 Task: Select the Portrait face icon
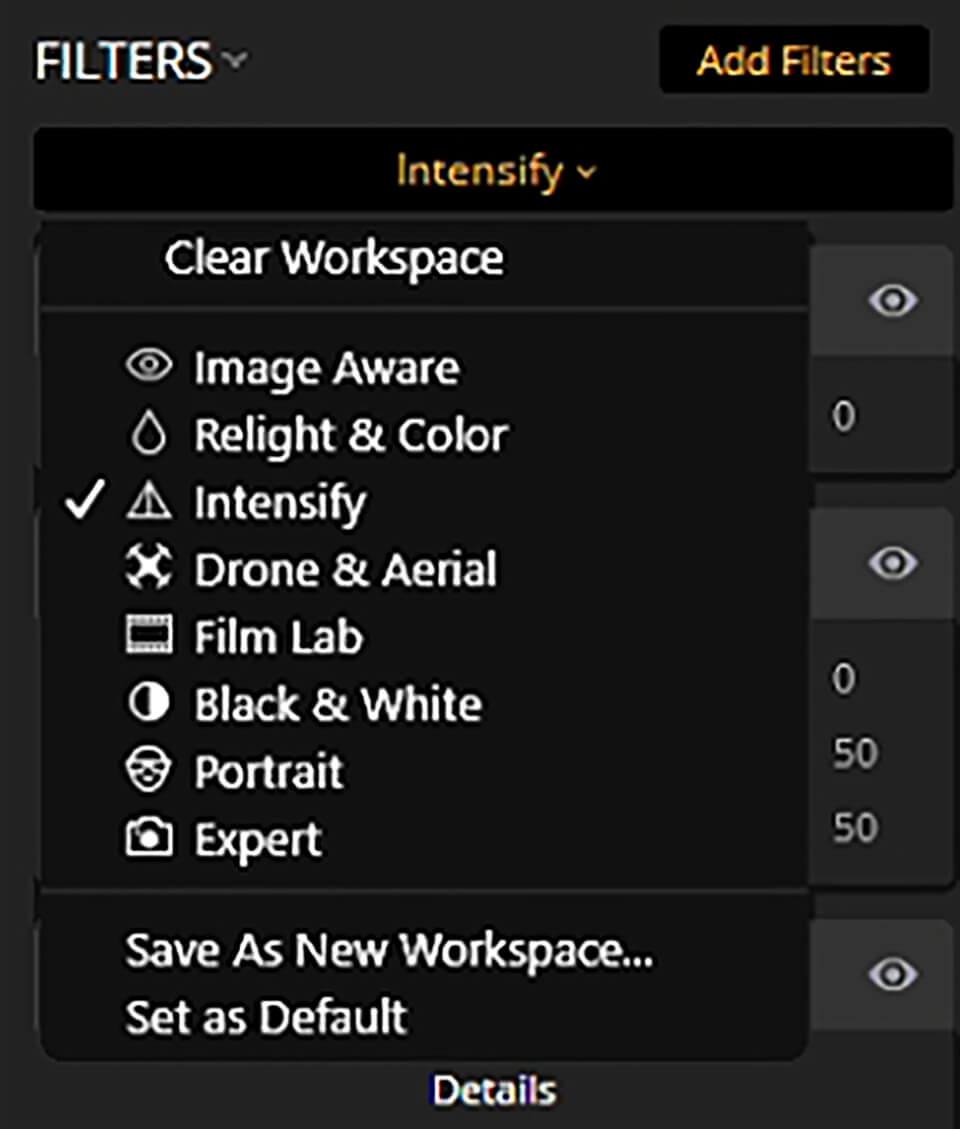(x=148, y=770)
